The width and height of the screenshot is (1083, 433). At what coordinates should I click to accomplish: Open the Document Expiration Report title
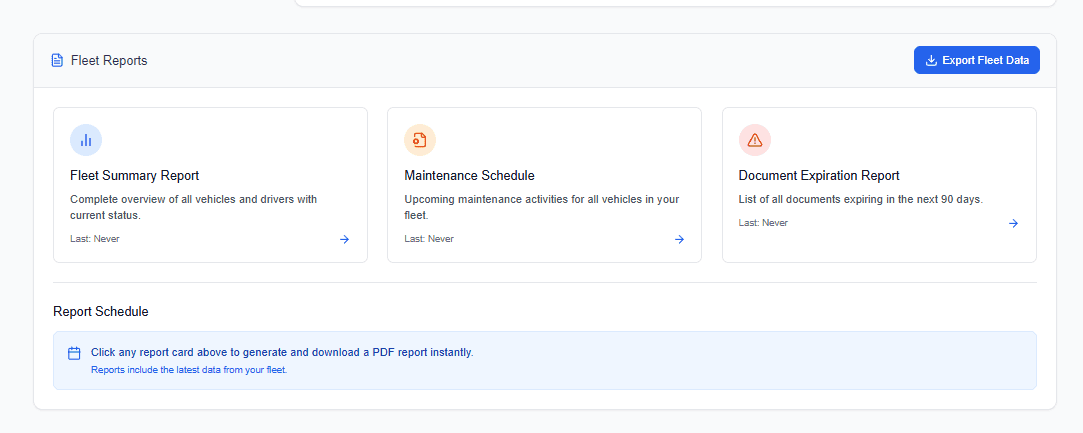pos(819,175)
